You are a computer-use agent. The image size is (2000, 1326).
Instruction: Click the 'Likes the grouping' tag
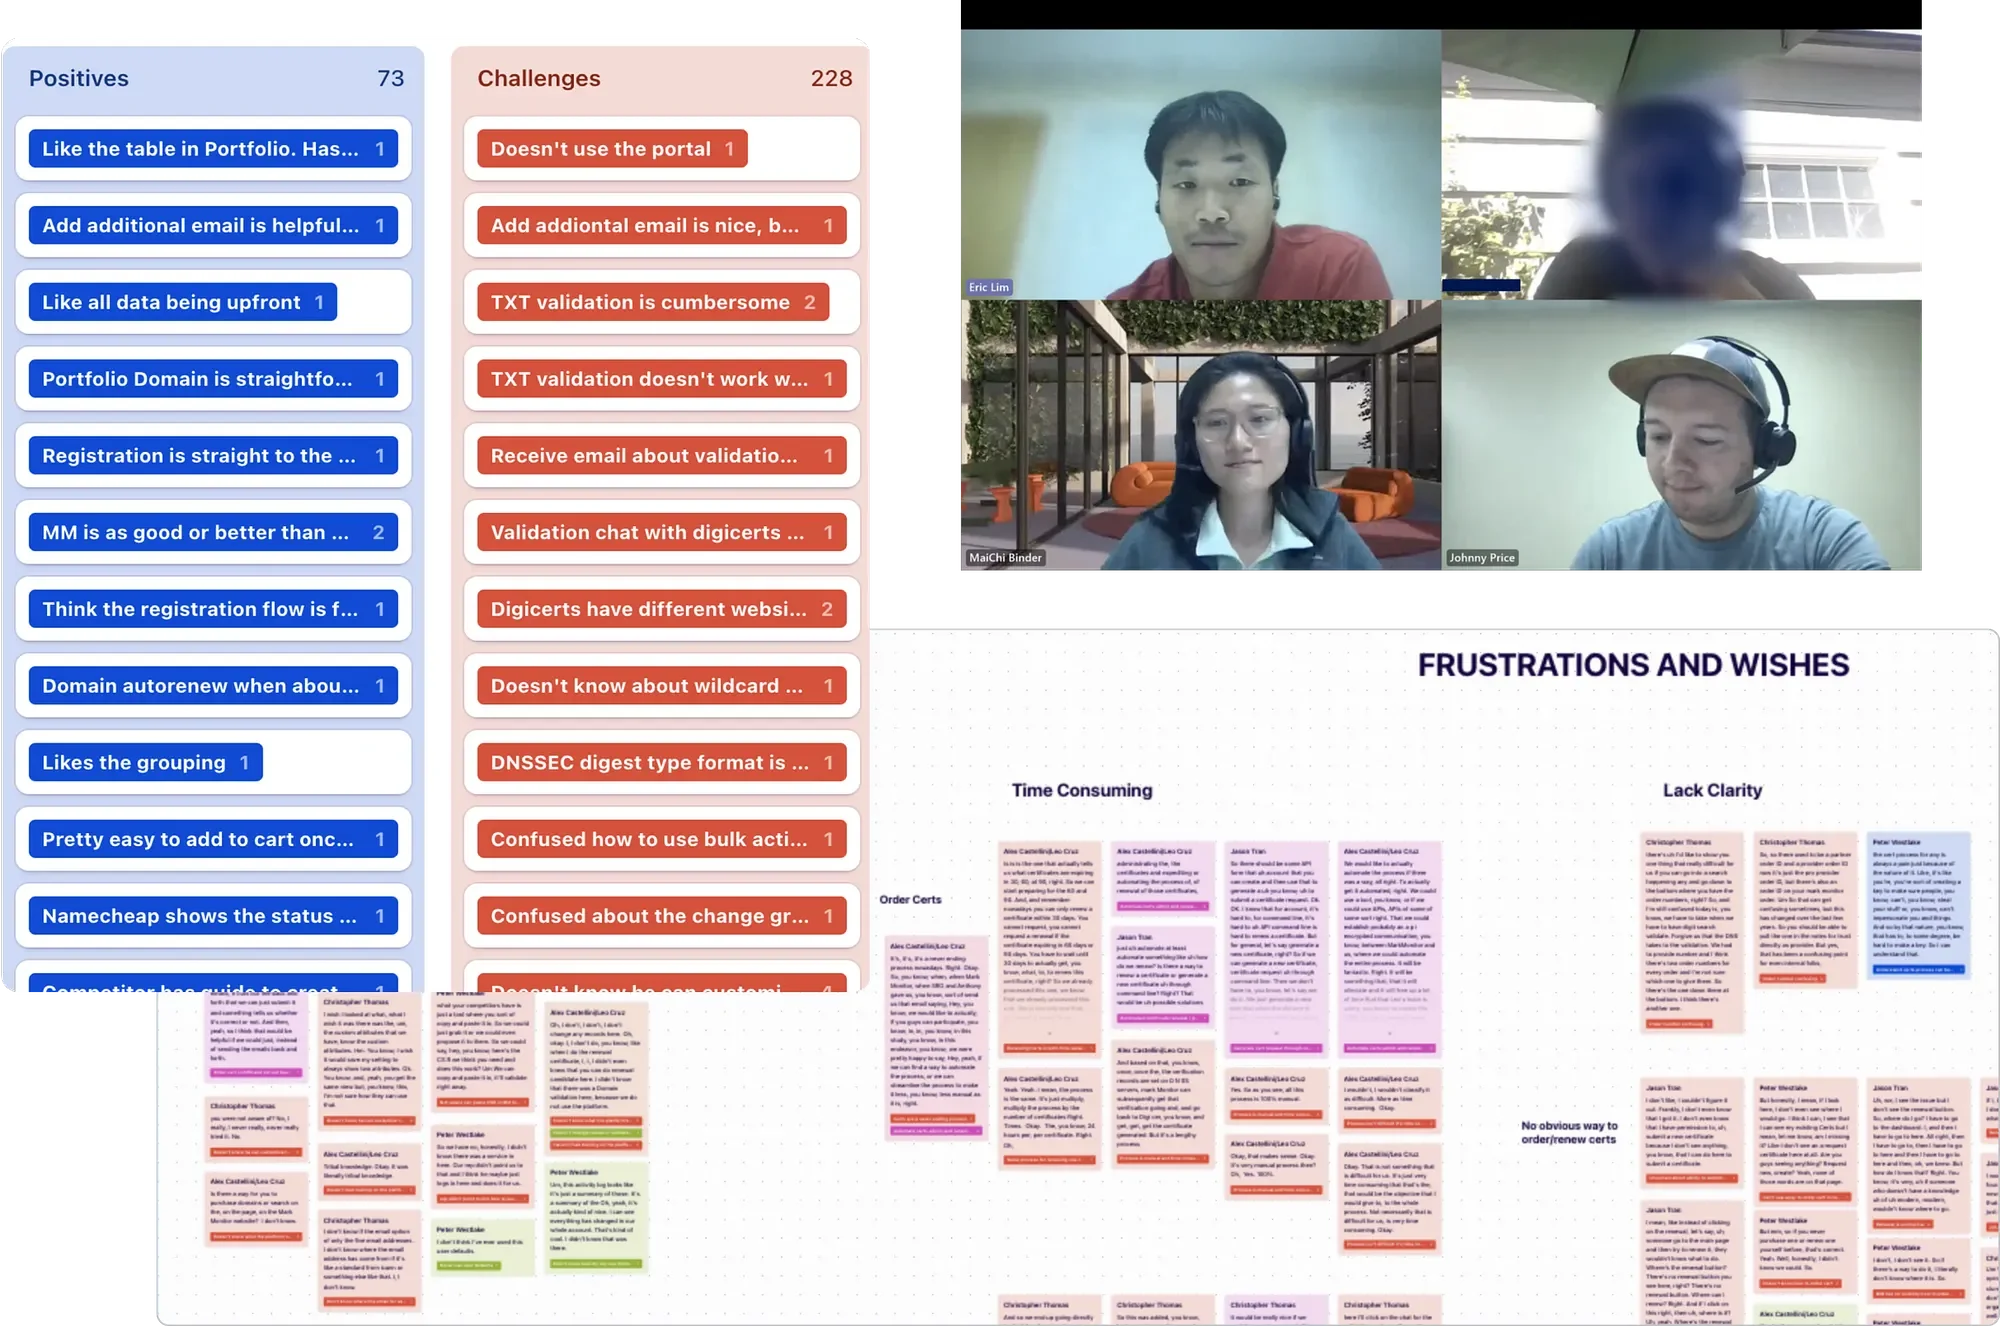click(x=145, y=763)
